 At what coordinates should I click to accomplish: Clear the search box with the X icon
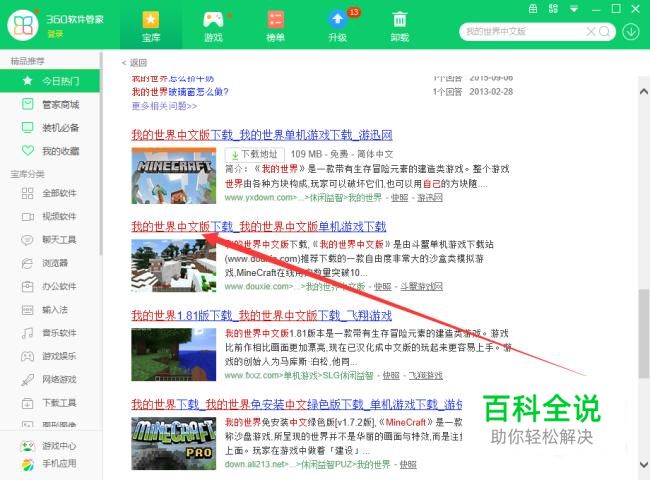click(x=591, y=32)
